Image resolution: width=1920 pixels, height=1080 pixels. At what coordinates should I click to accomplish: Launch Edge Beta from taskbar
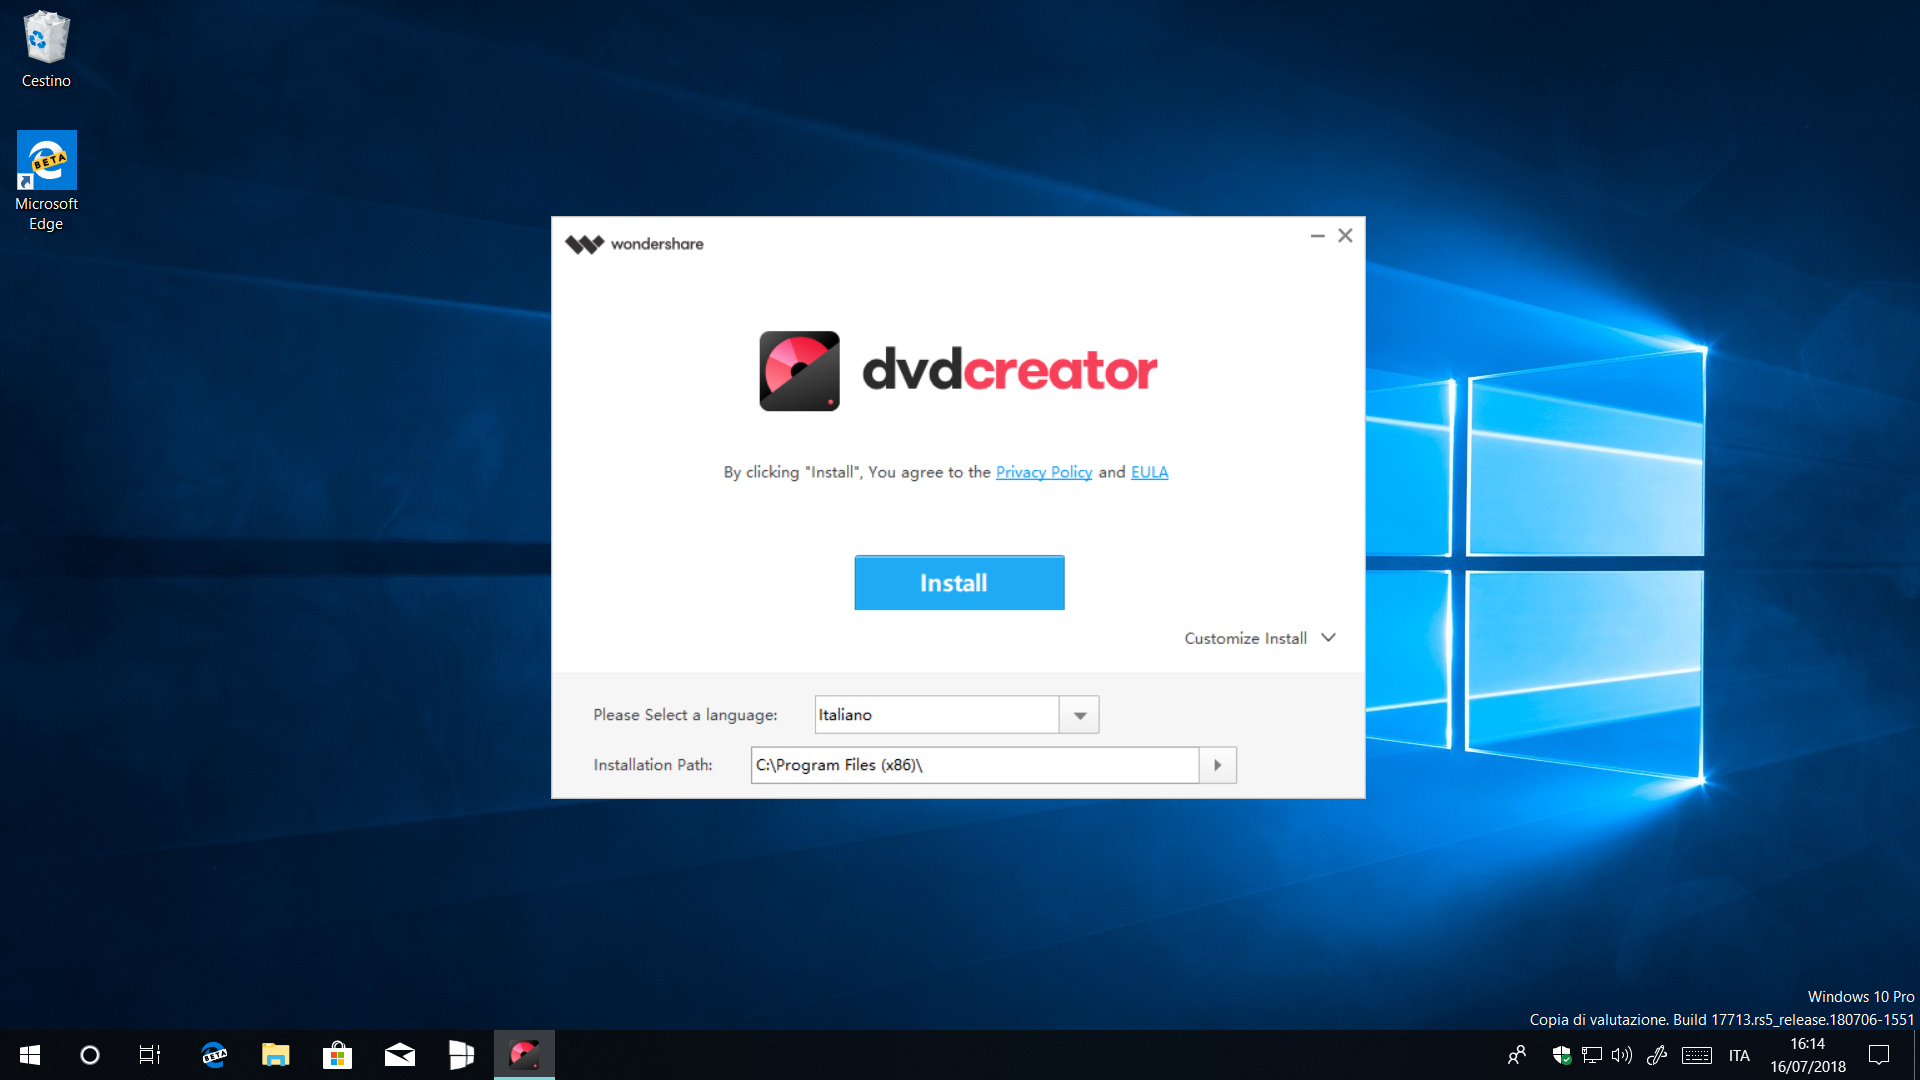214,1055
